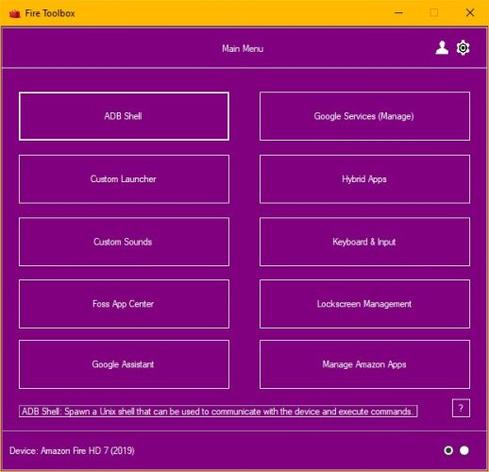This screenshot has width=489, height=472.
Task: Select the first page indicator dot
Action: point(448,451)
